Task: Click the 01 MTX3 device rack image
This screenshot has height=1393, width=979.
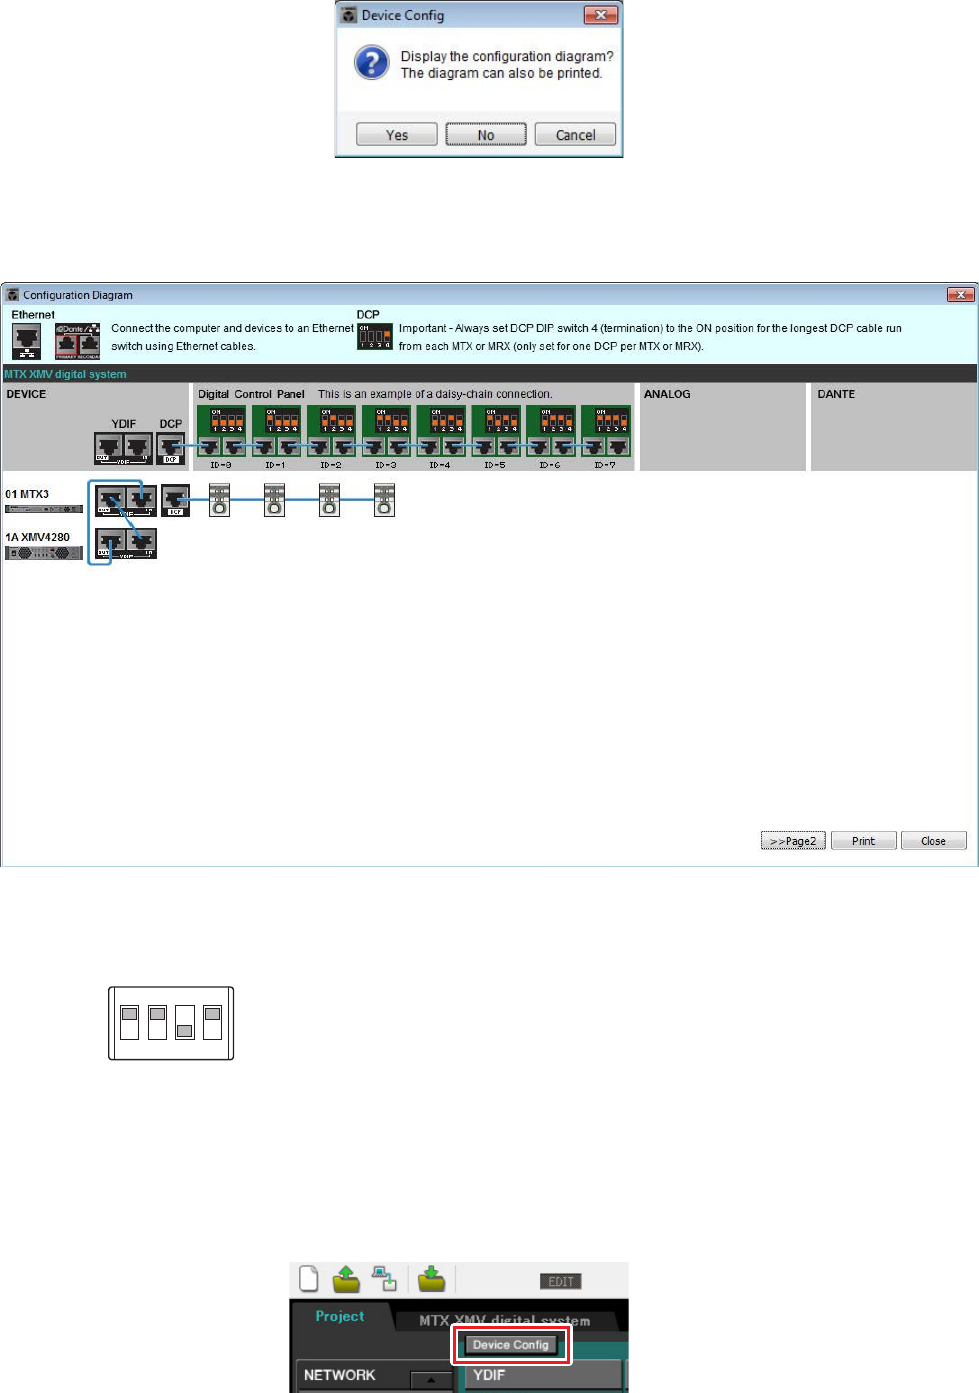Action: click(44, 509)
